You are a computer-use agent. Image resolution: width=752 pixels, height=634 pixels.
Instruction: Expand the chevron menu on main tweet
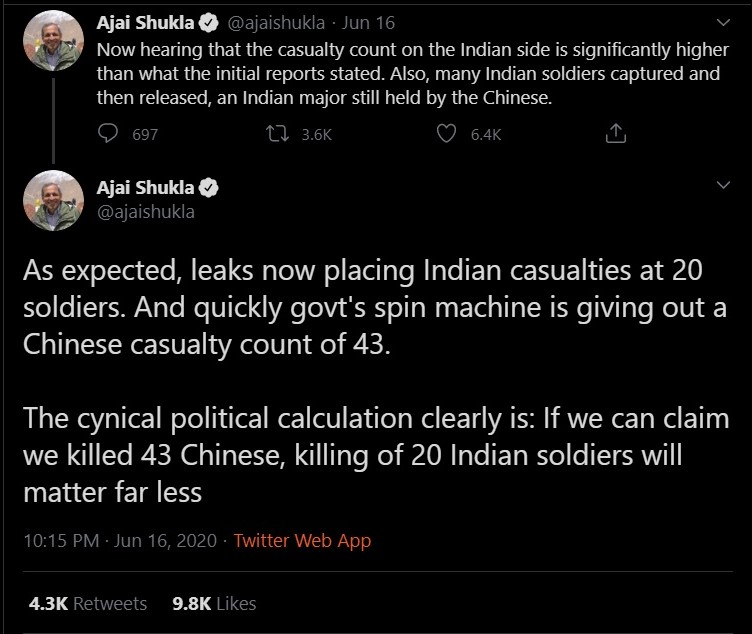[x=724, y=186]
